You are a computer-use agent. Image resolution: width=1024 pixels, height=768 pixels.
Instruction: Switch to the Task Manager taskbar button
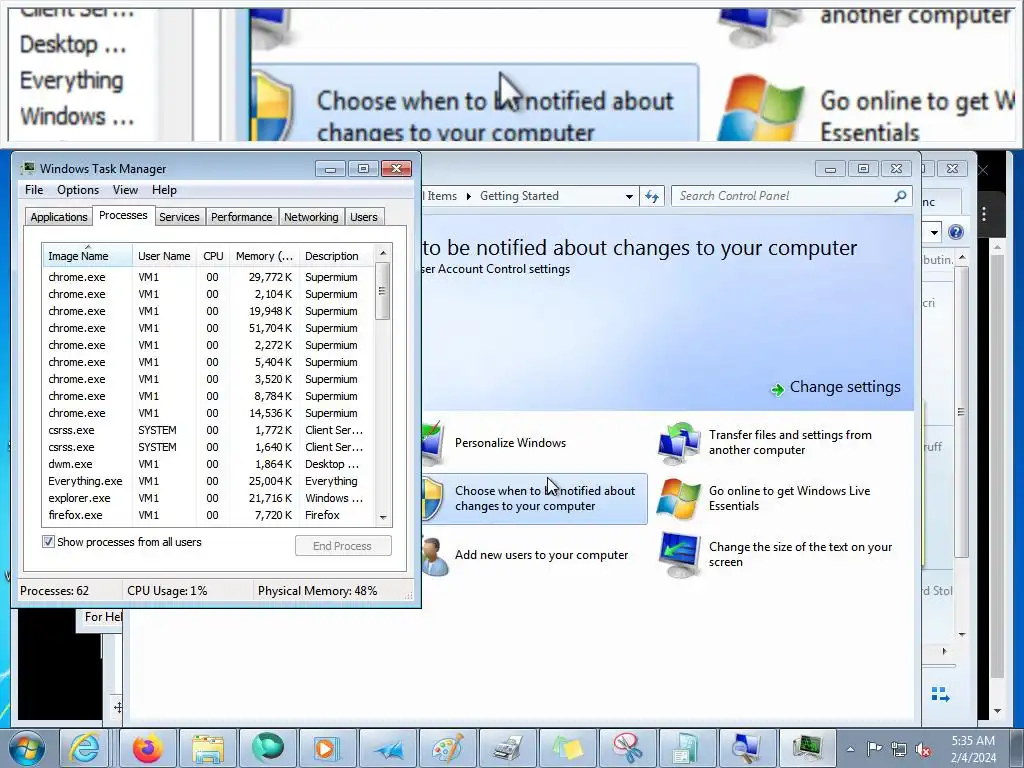pos(808,748)
